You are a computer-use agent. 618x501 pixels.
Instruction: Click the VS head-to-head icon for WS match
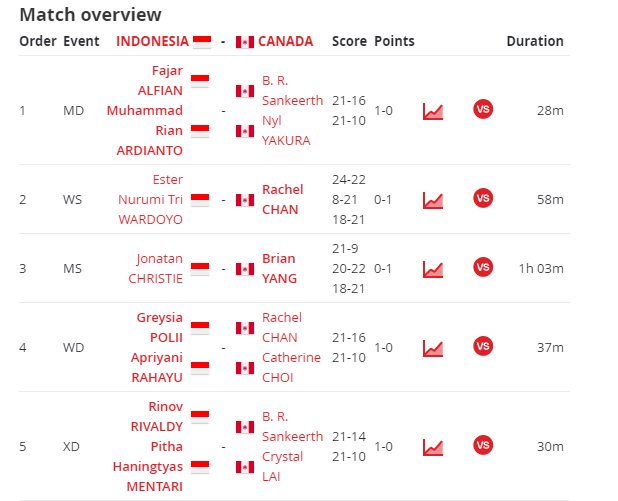click(x=483, y=198)
